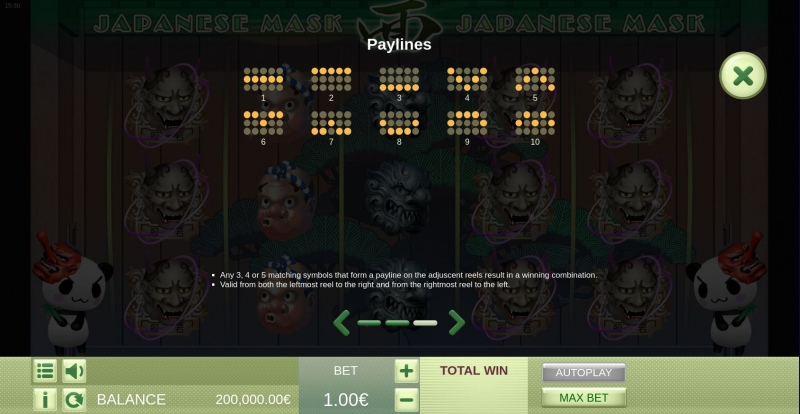
Task: Select payline 8 pattern diagram
Action: [x=399, y=123]
